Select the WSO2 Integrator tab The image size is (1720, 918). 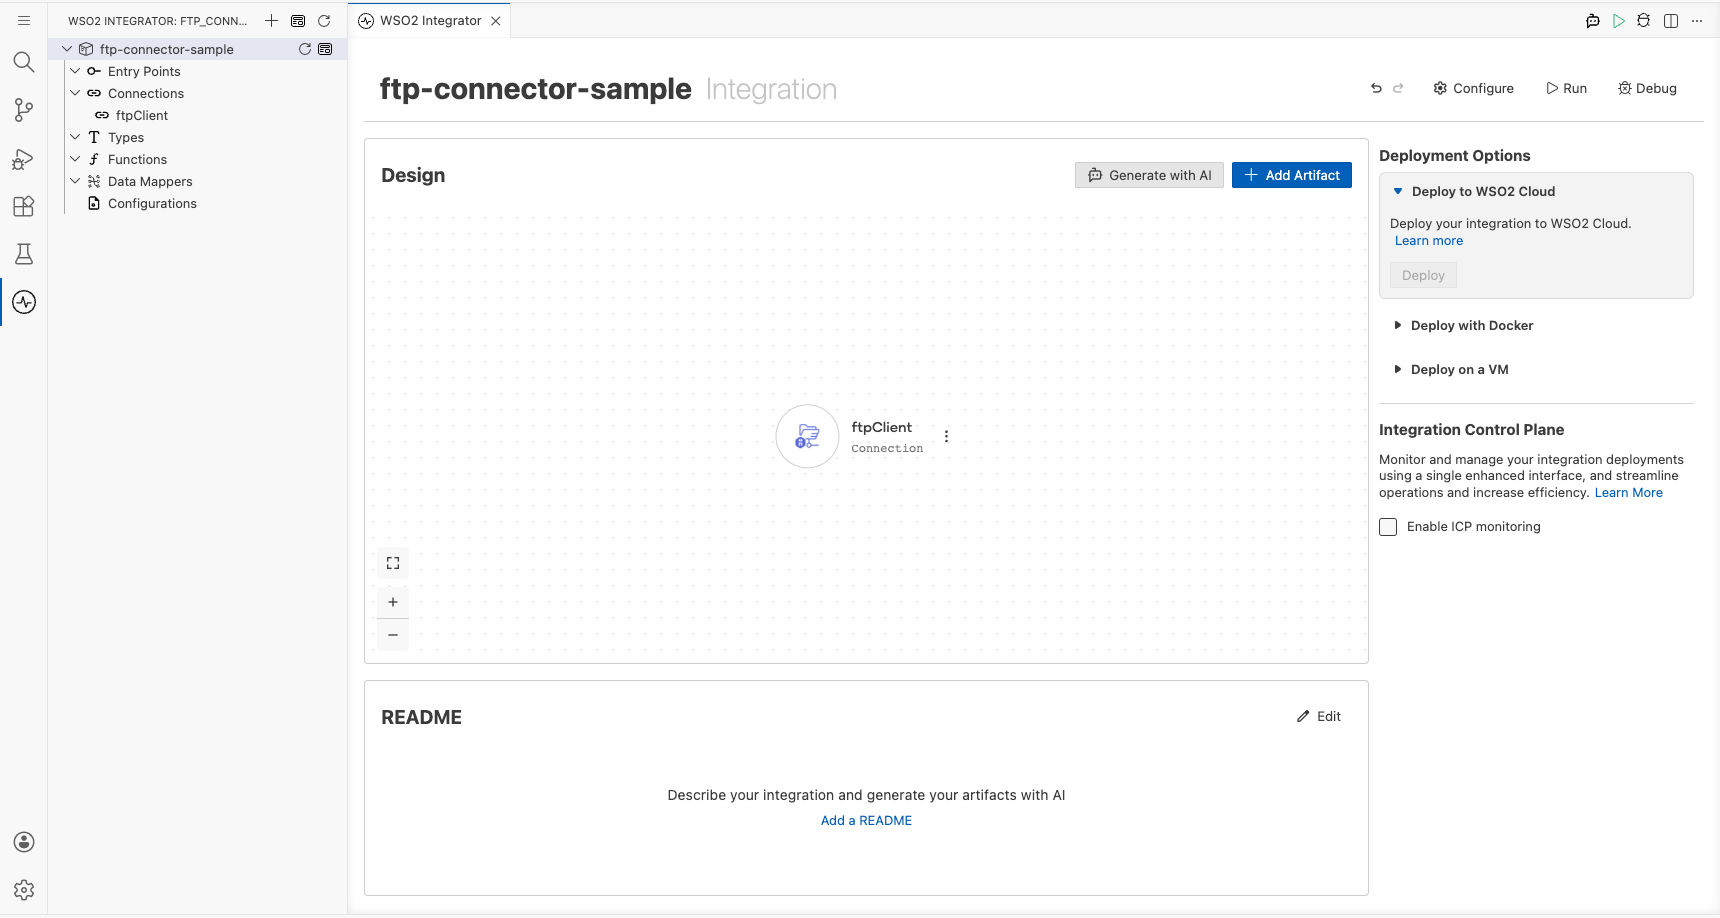pyautogui.click(x=430, y=20)
